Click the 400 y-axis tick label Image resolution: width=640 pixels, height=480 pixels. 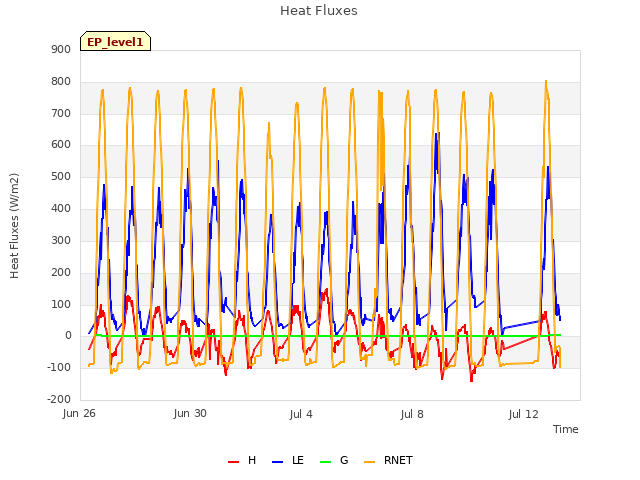(x=61, y=209)
